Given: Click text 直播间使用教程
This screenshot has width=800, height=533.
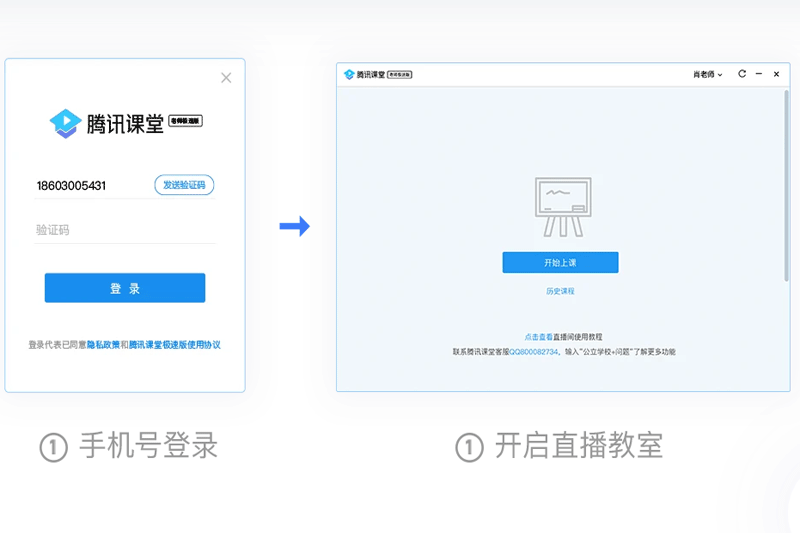Looking at the screenshot, I should coord(578,337).
